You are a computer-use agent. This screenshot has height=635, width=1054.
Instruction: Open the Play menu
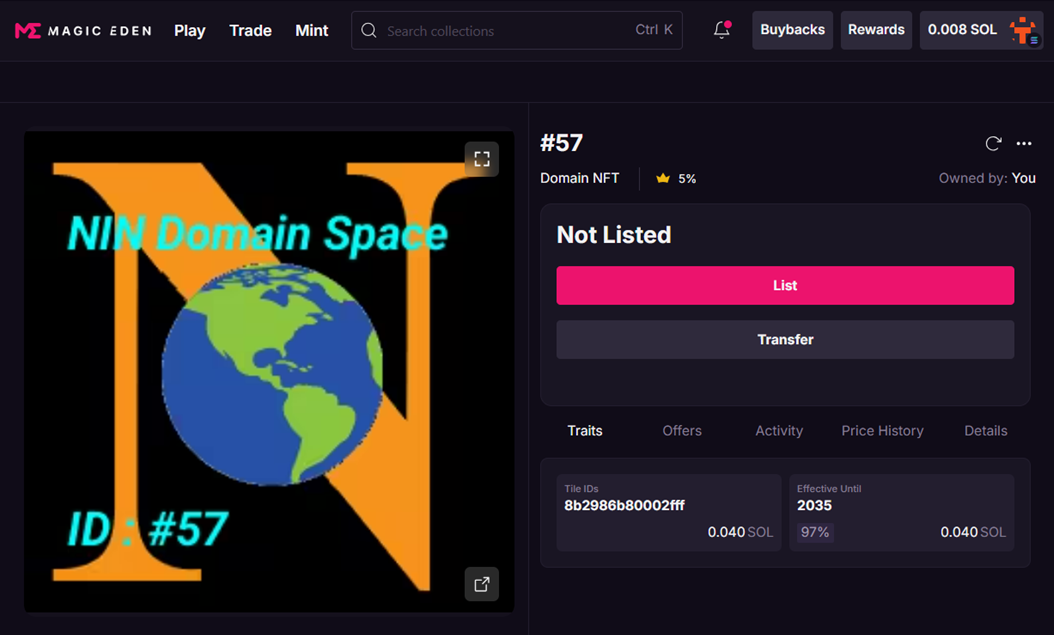[x=189, y=31]
